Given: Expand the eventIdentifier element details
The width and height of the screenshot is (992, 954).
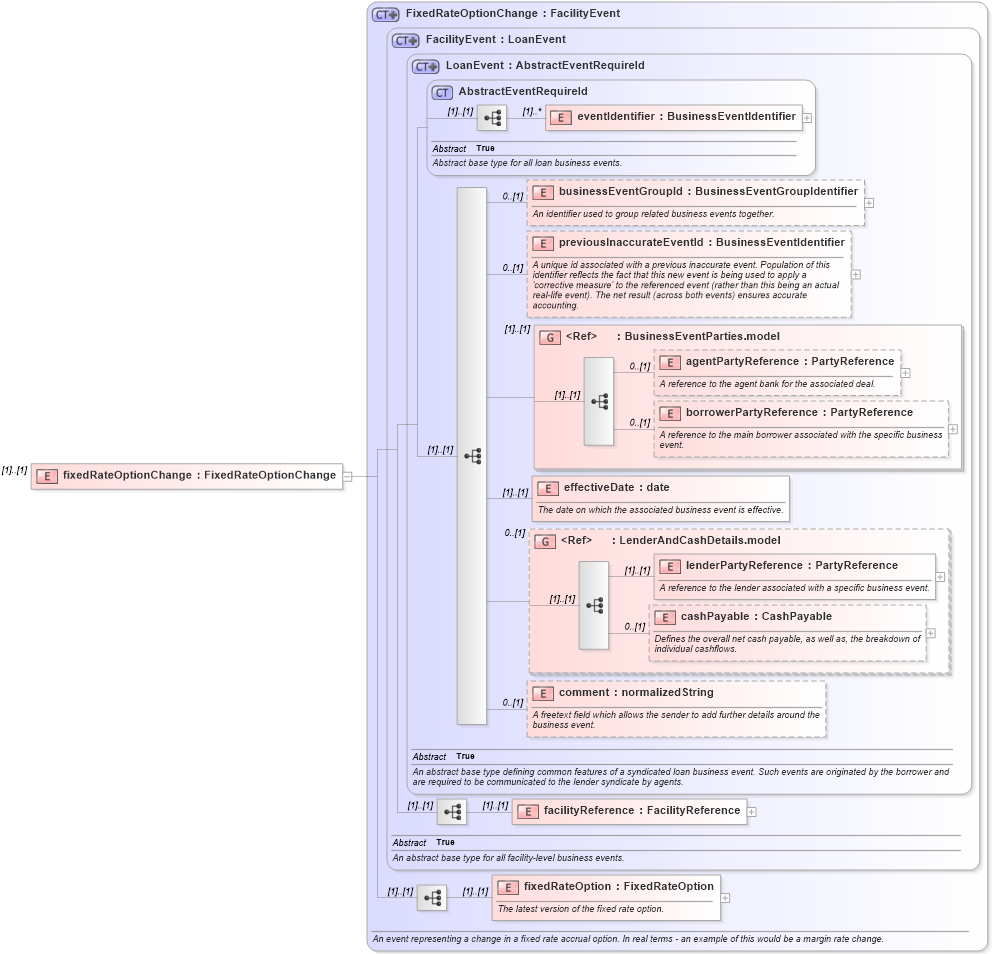Looking at the screenshot, I should tap(806, 117).
